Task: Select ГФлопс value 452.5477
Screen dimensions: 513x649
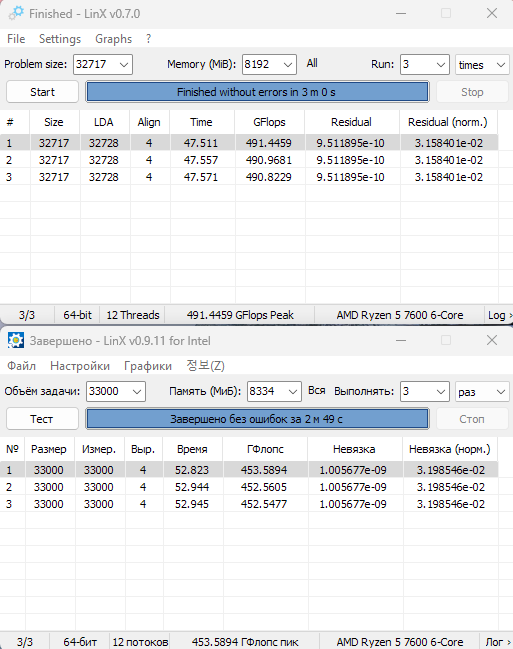Action: tap(264, 504)
